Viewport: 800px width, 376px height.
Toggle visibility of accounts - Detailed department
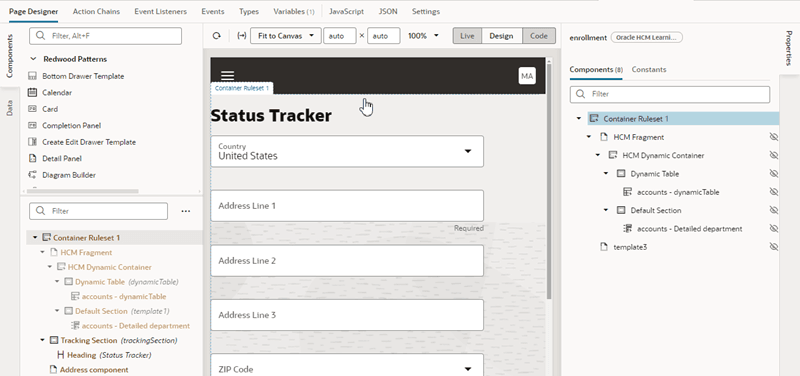pos(773,229)
